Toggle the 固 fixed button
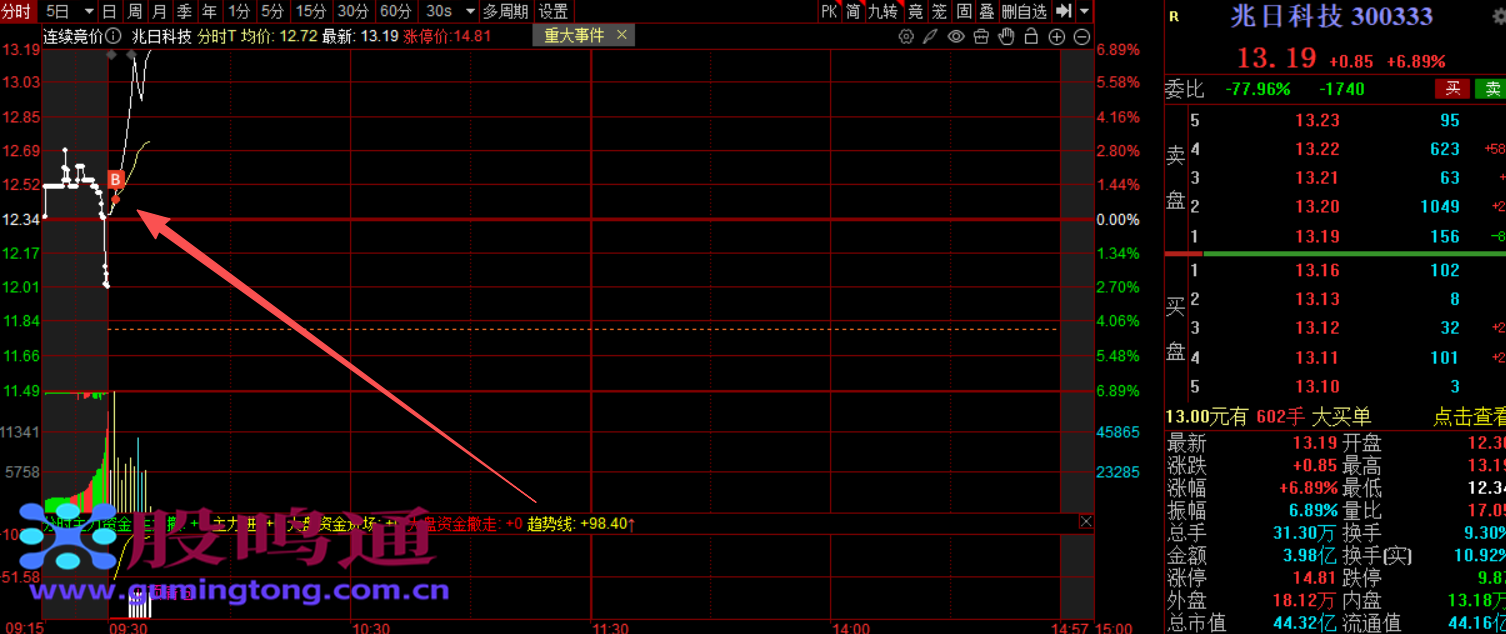Image resolution: width=1506 pixels, height=634 pixels. [x=964, y=12]
